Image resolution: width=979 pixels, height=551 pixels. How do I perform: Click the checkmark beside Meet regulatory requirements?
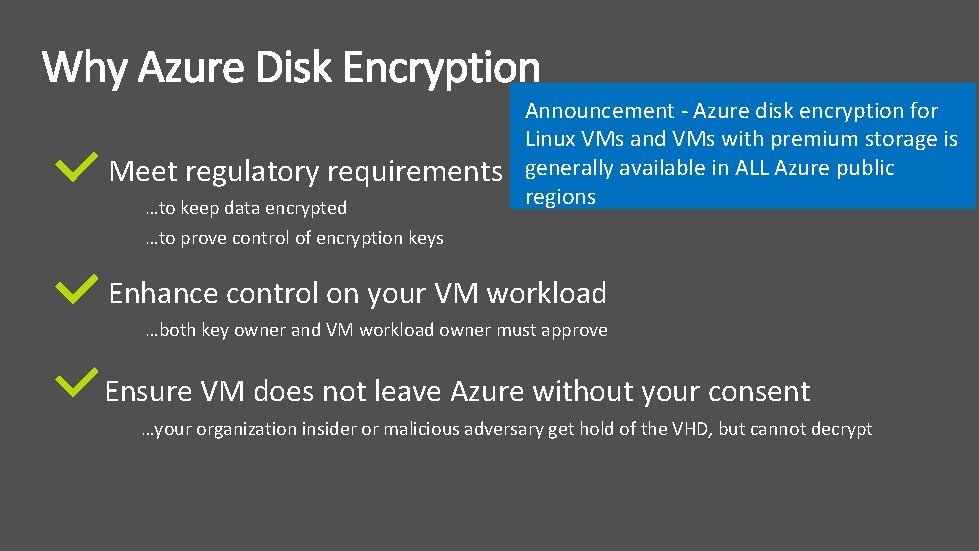pos(78,169)
